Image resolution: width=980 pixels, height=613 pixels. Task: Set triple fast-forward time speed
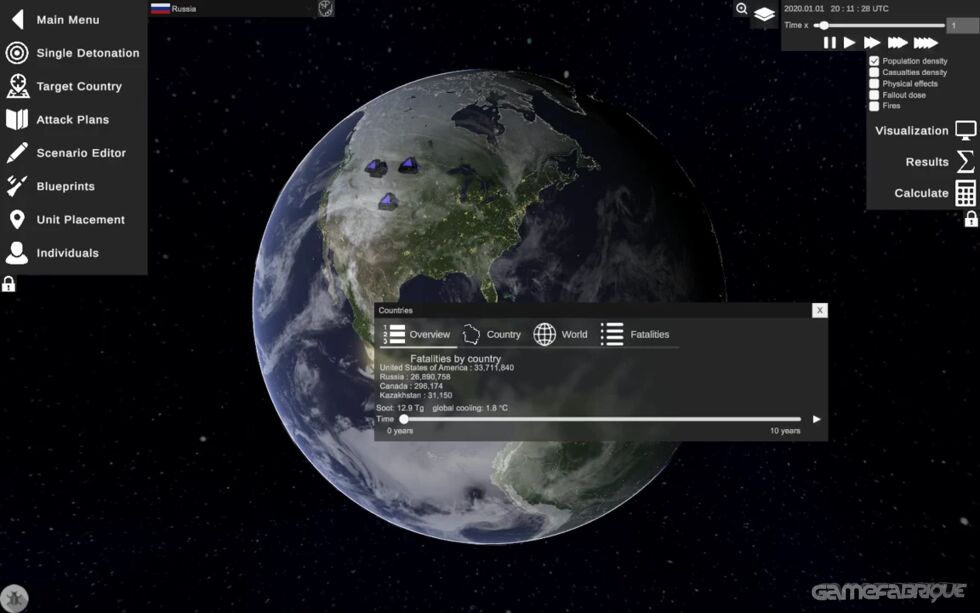(x=898, y=42)
